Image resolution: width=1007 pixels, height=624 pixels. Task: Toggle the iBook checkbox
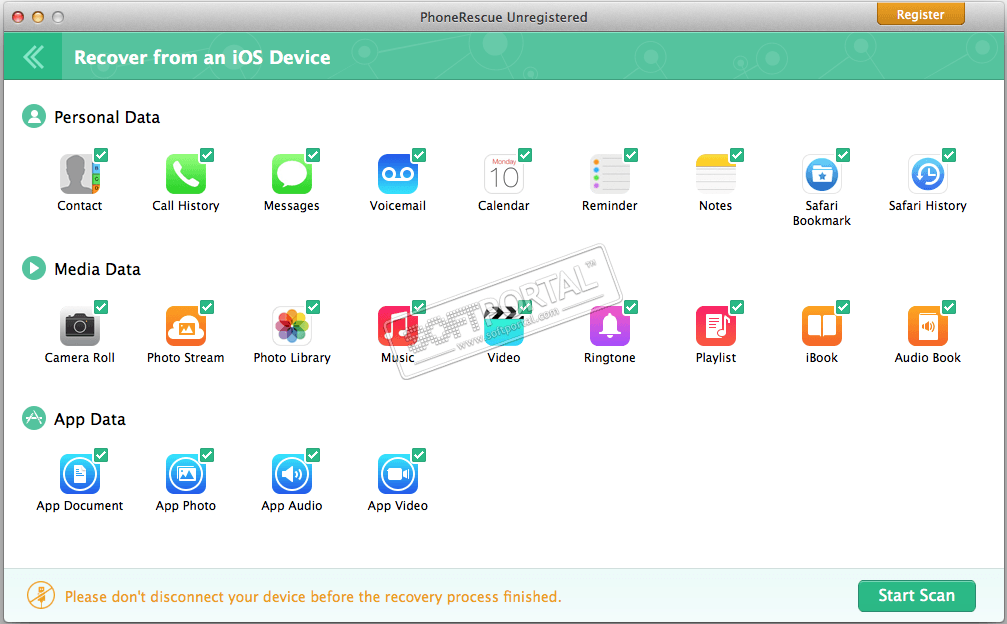pyautogui.click(x=843, y=307)
